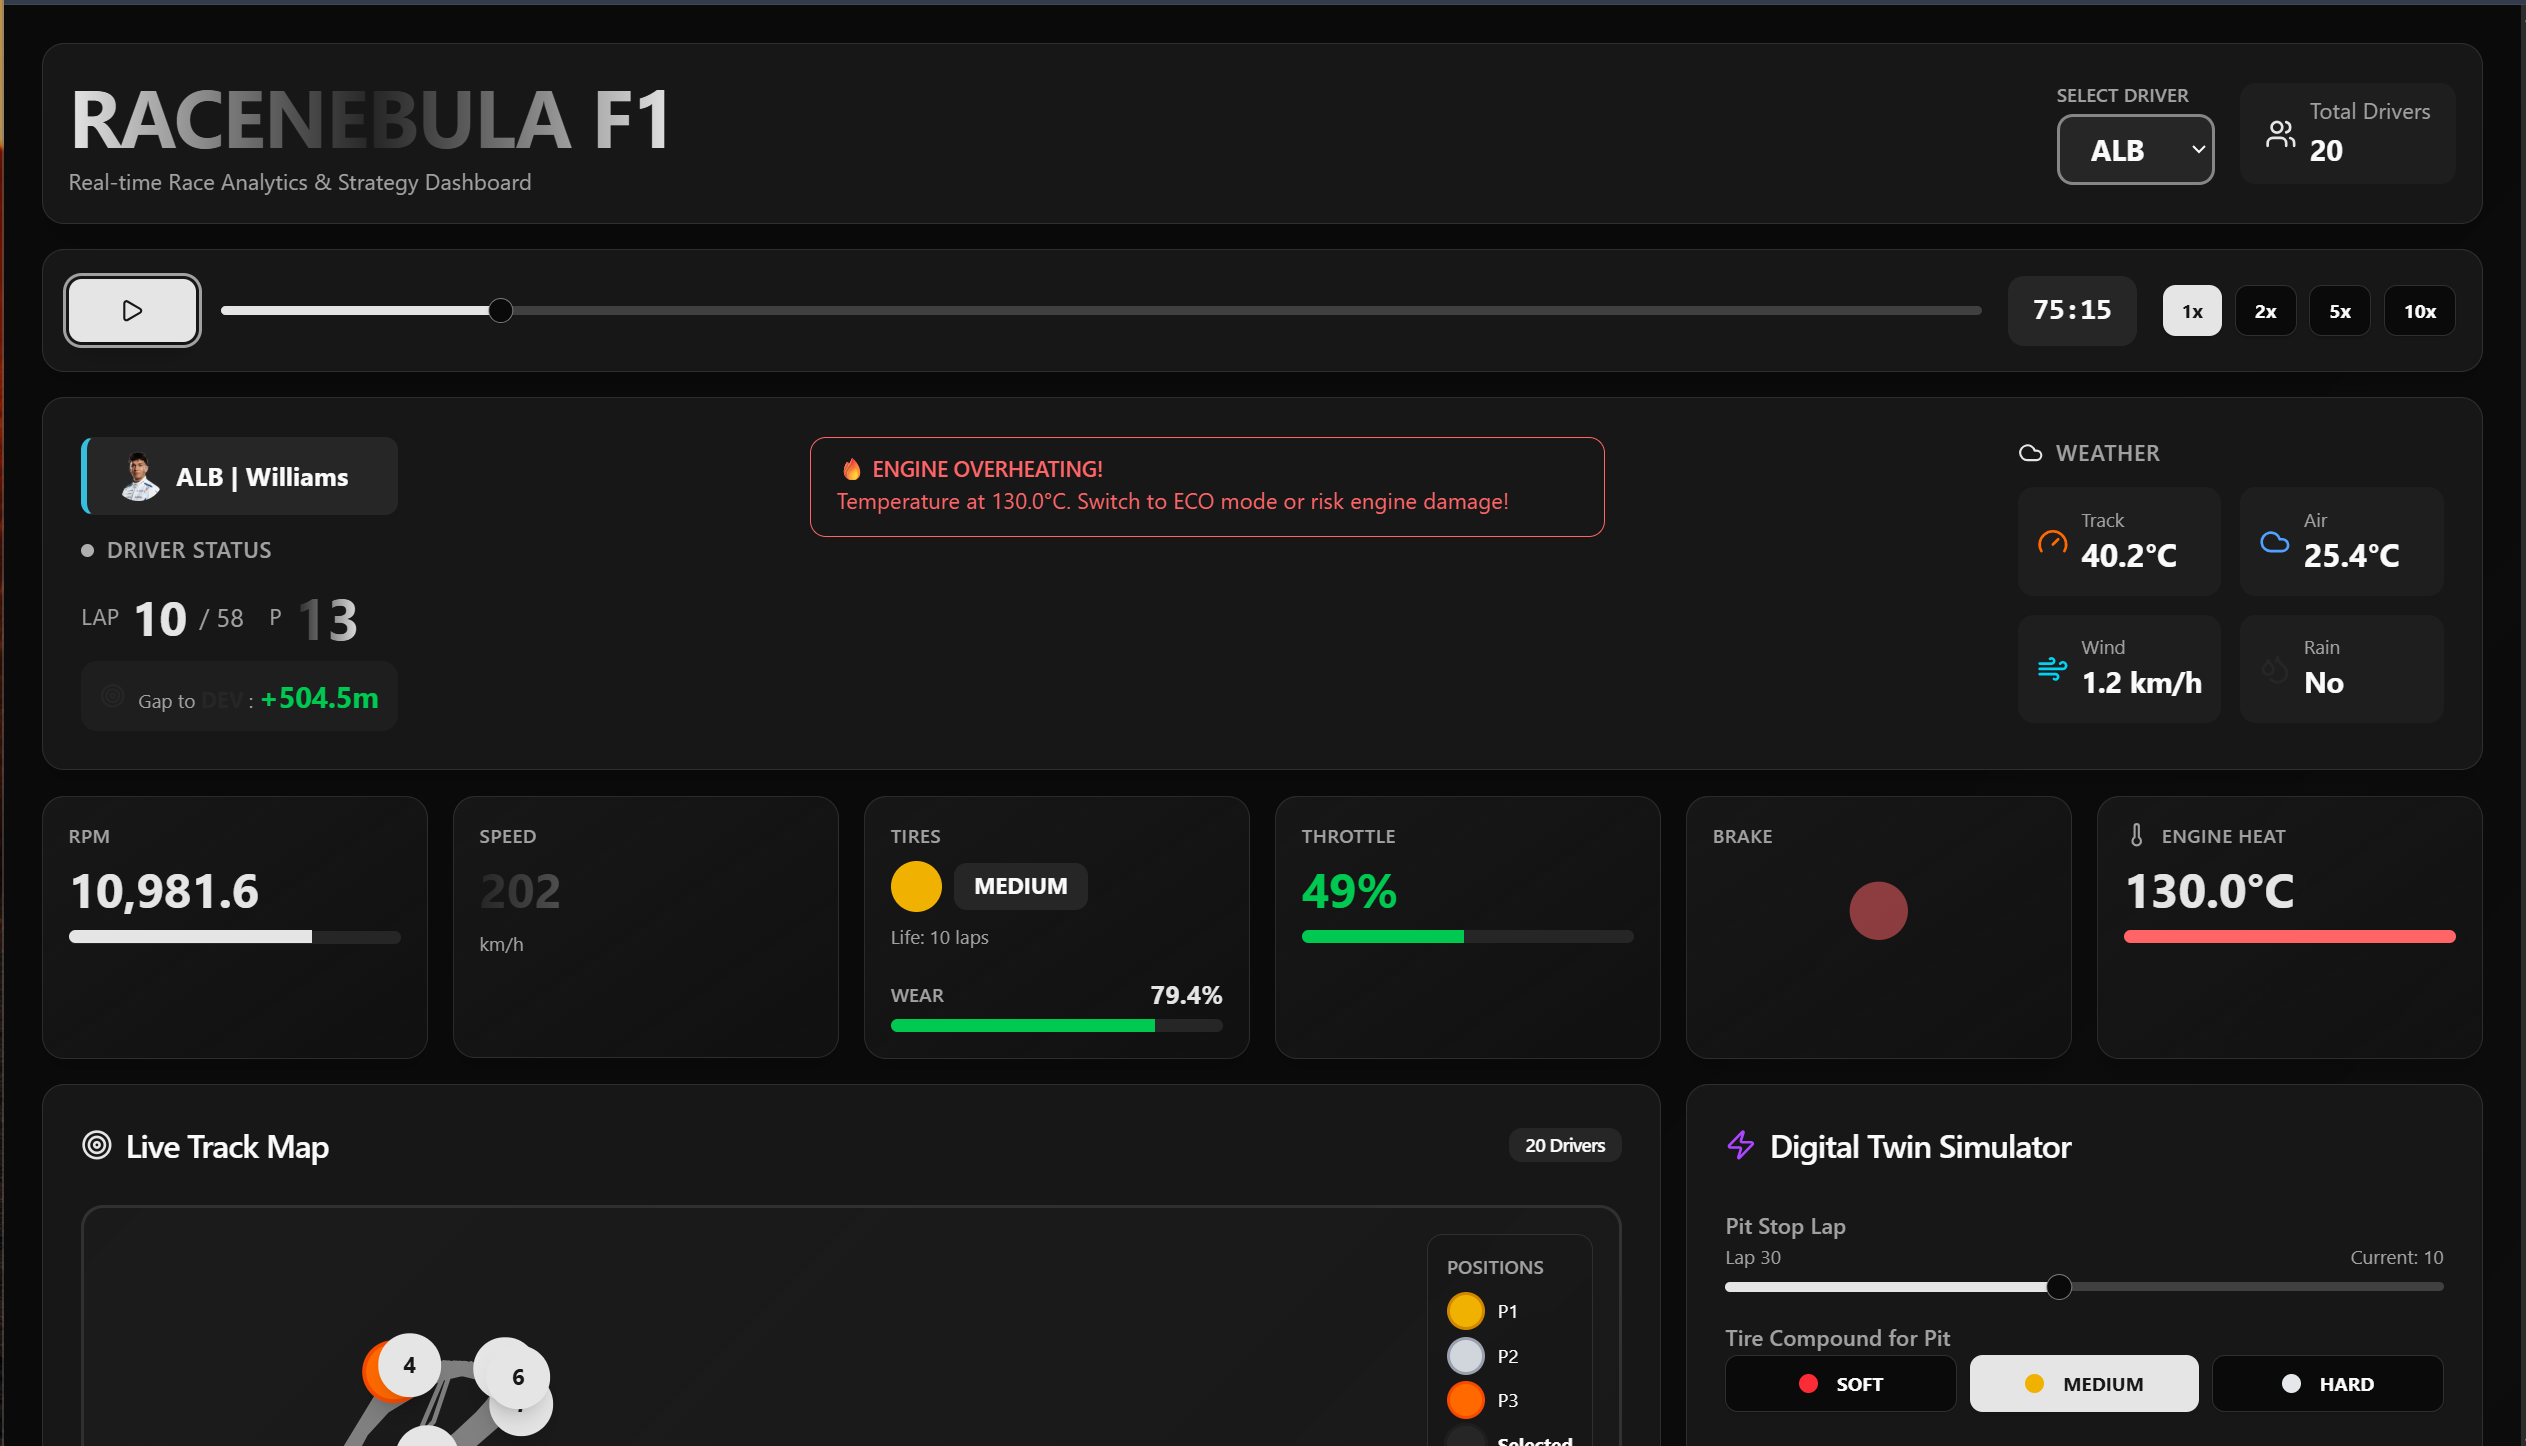Click the race timeline slider handle

pos(501,311)
